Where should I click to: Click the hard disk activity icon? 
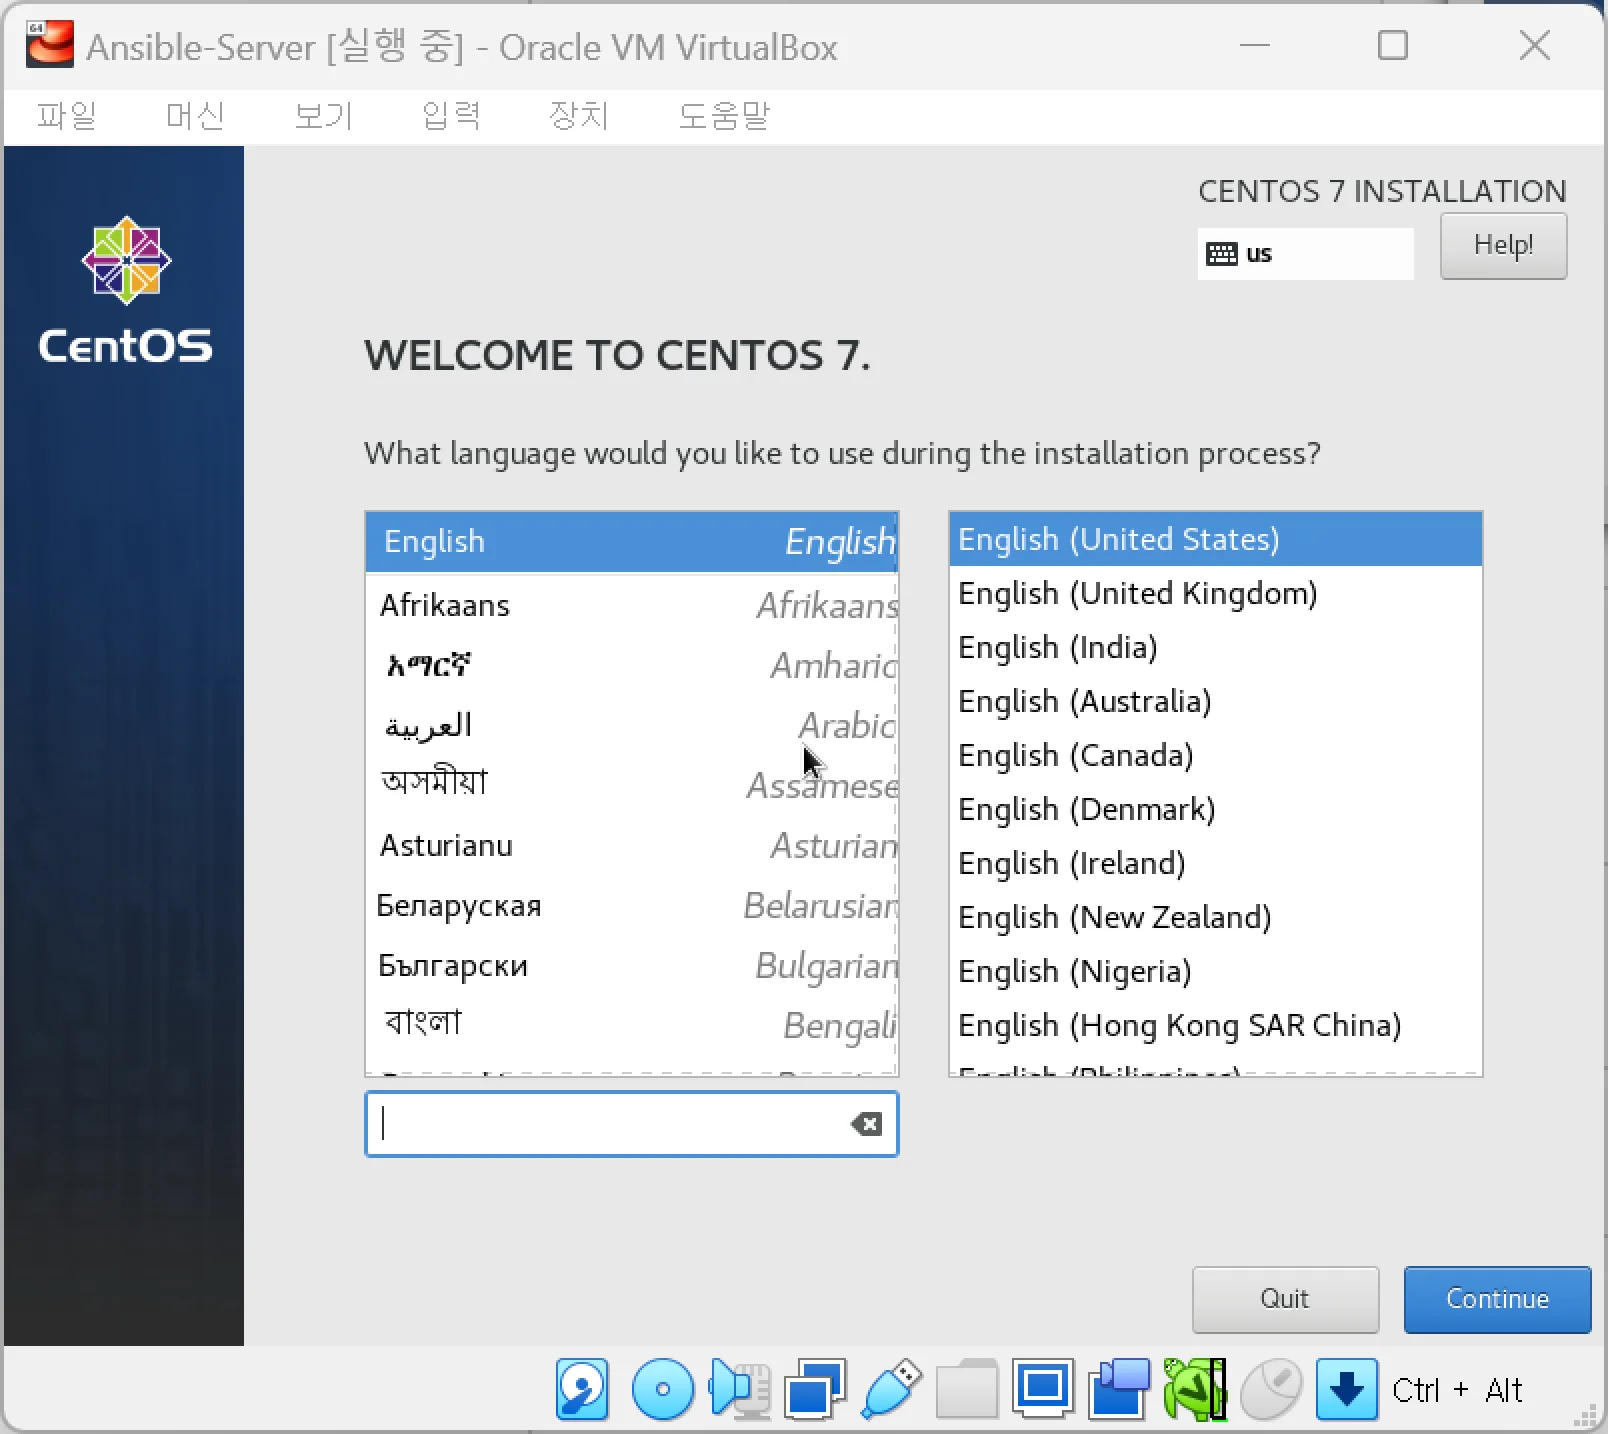[582, 1389]
